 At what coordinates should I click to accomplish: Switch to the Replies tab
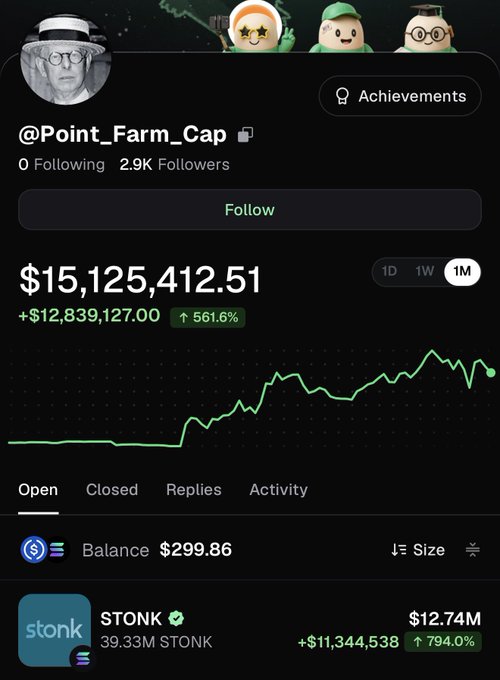[194, 490]
